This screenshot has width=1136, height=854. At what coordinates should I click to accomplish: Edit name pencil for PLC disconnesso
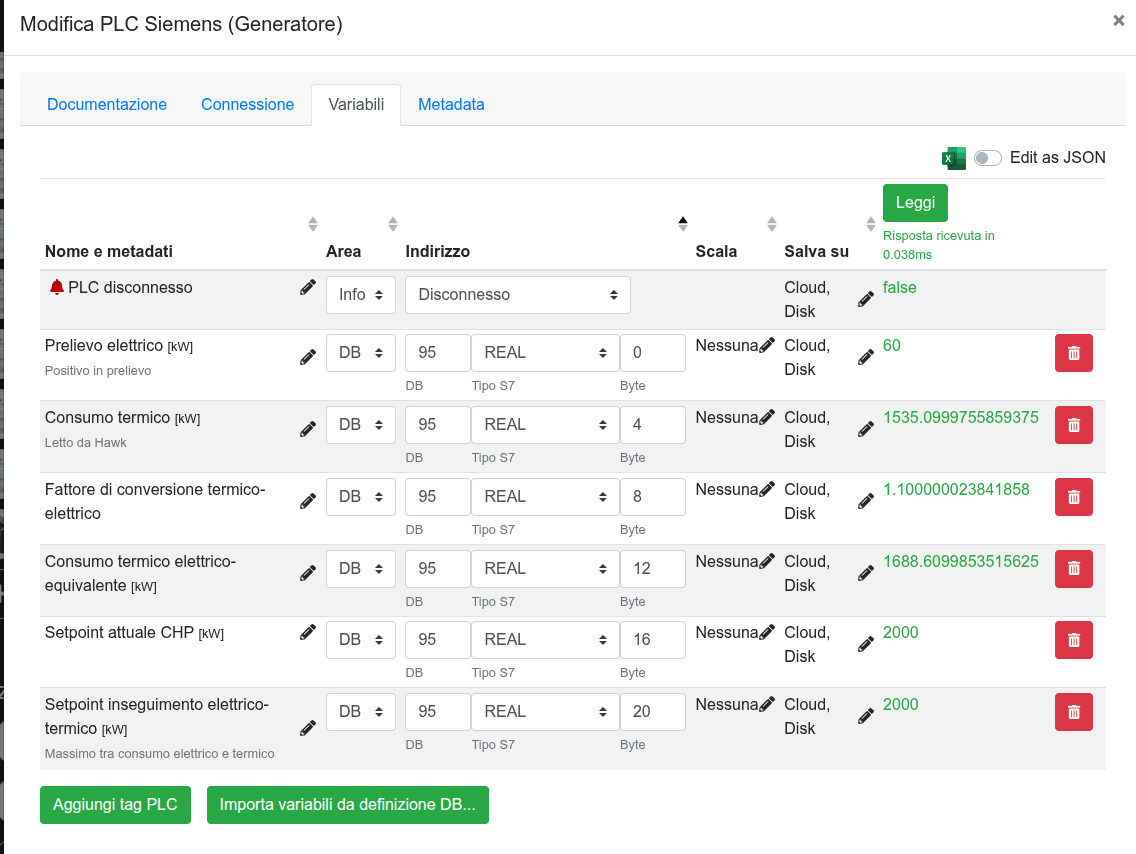(308, 288)
